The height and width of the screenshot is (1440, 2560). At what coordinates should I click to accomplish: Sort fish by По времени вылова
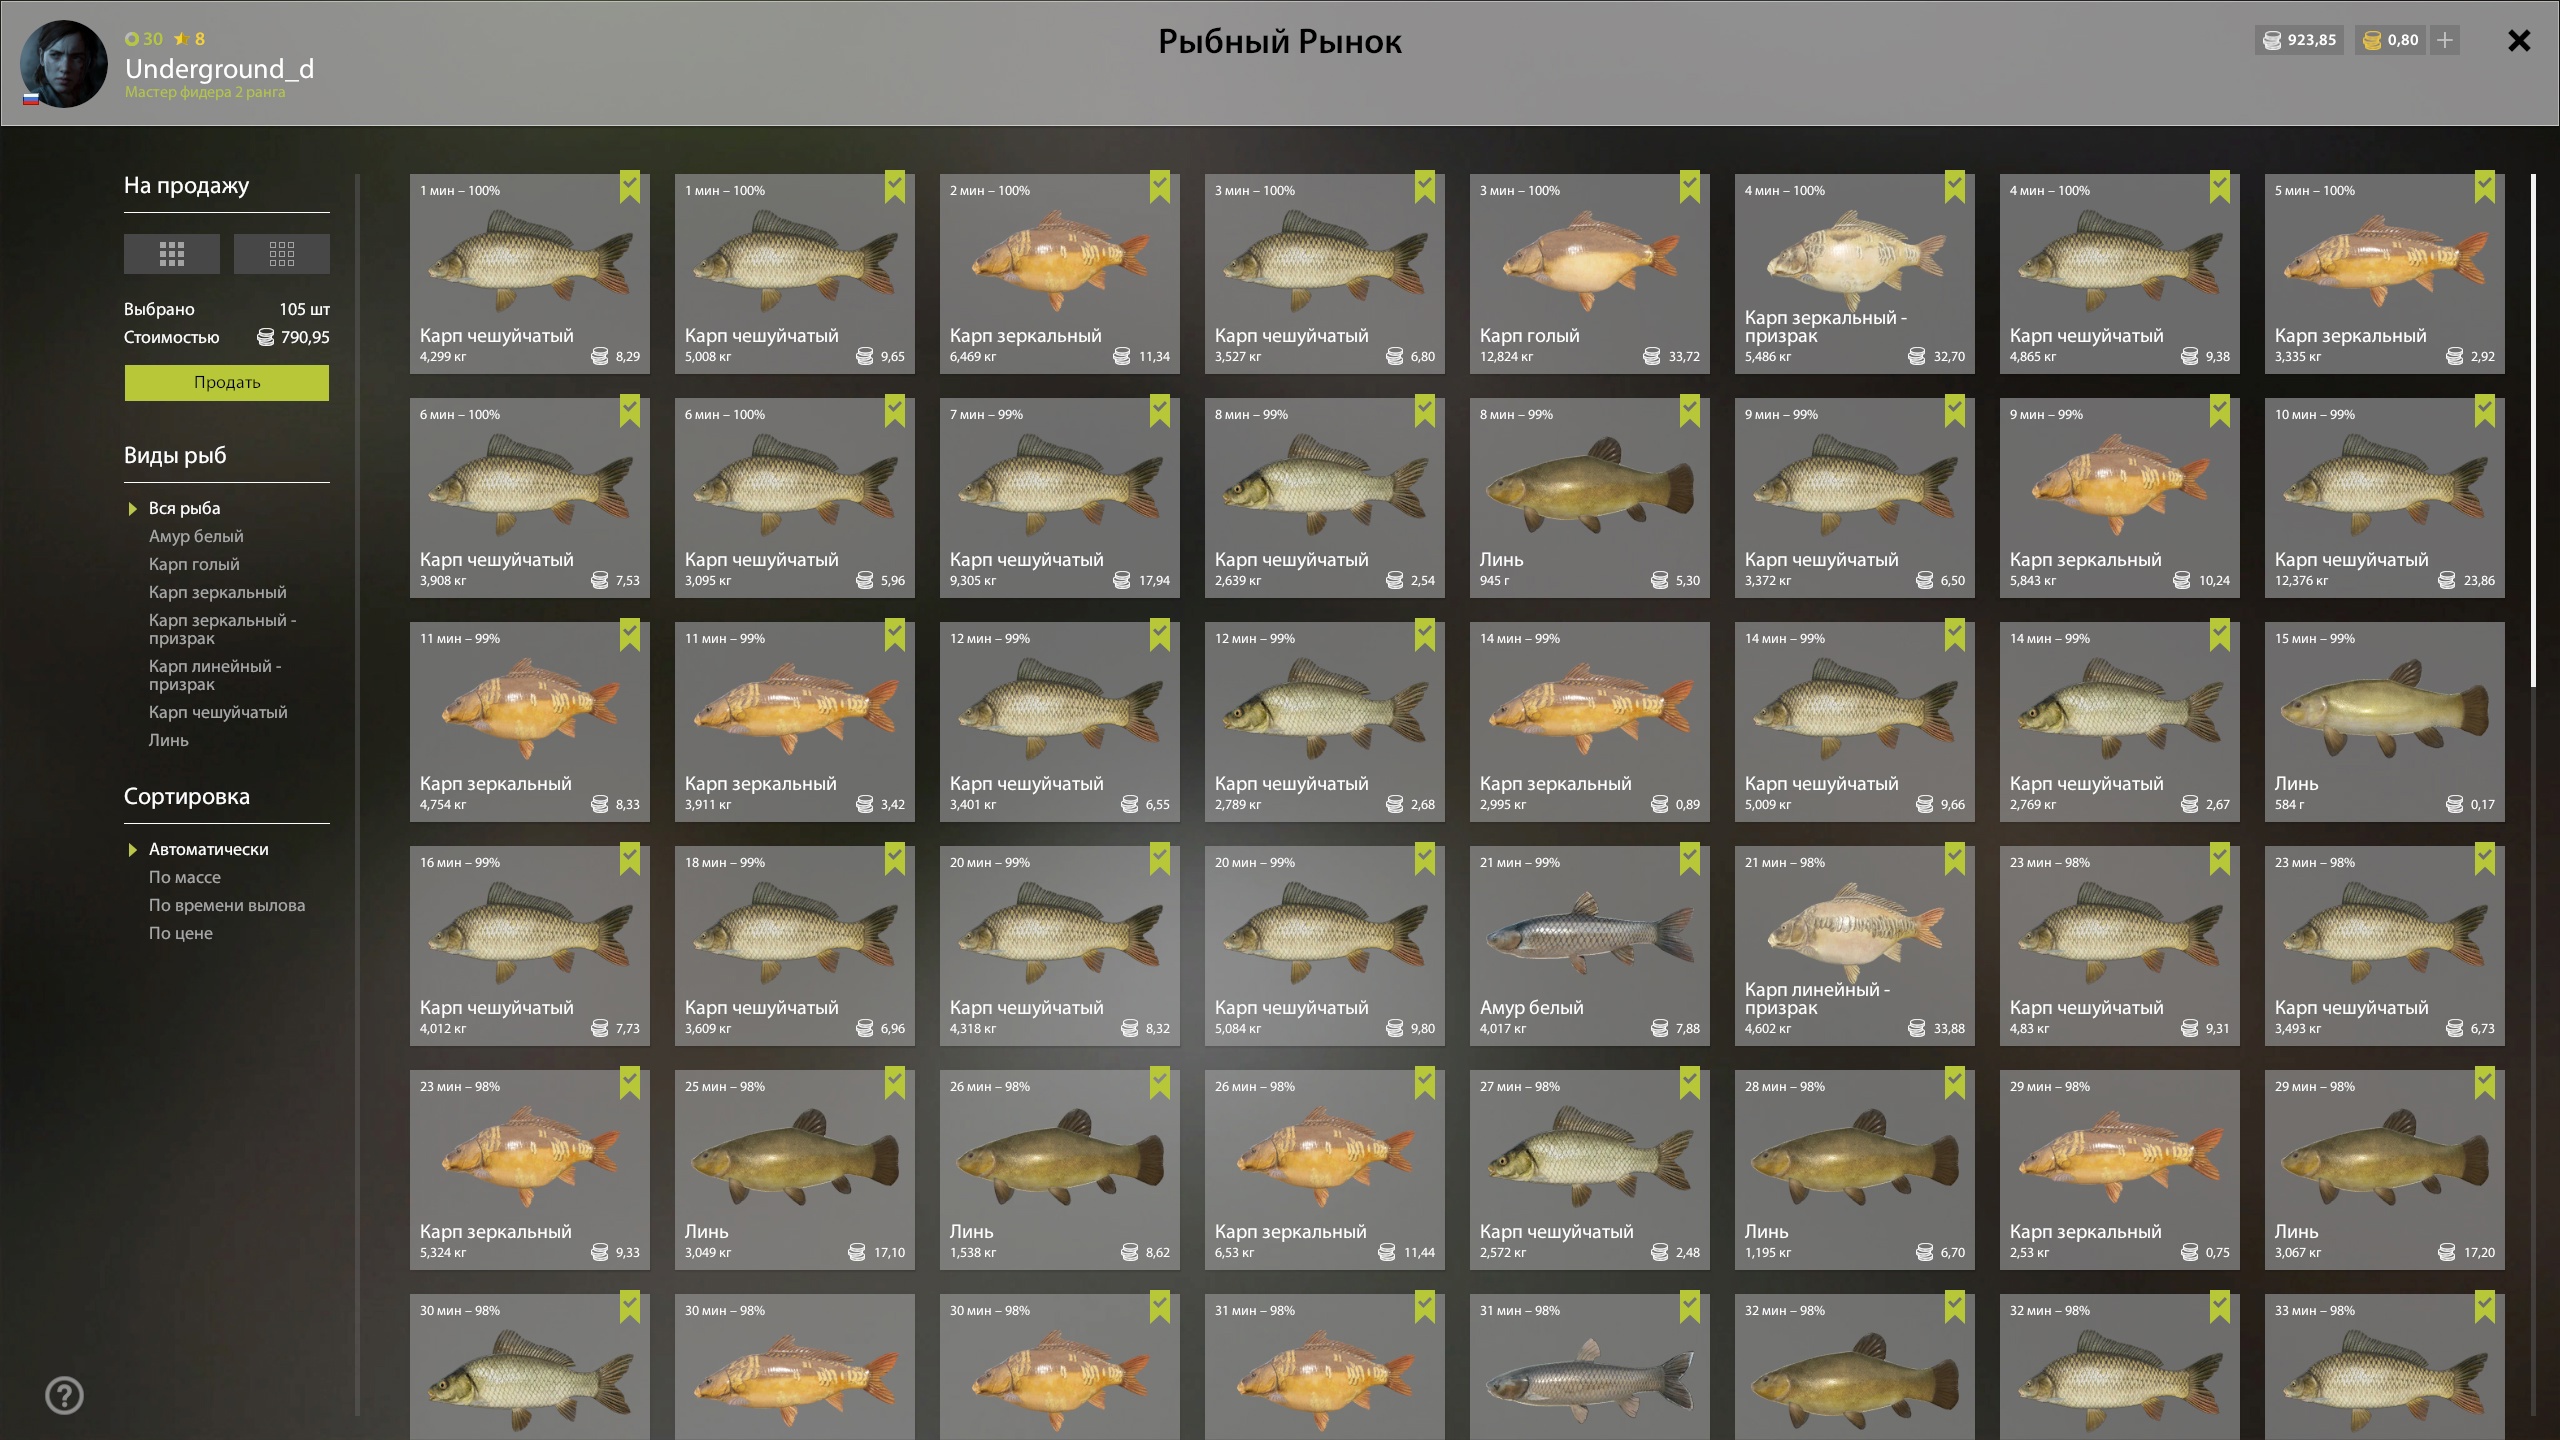[227, 905]
